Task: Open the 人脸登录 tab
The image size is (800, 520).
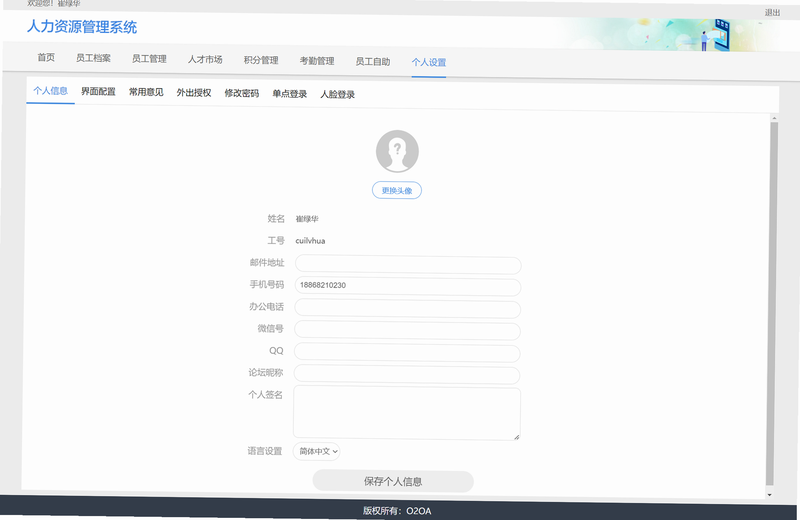Action: coord(338,94)
